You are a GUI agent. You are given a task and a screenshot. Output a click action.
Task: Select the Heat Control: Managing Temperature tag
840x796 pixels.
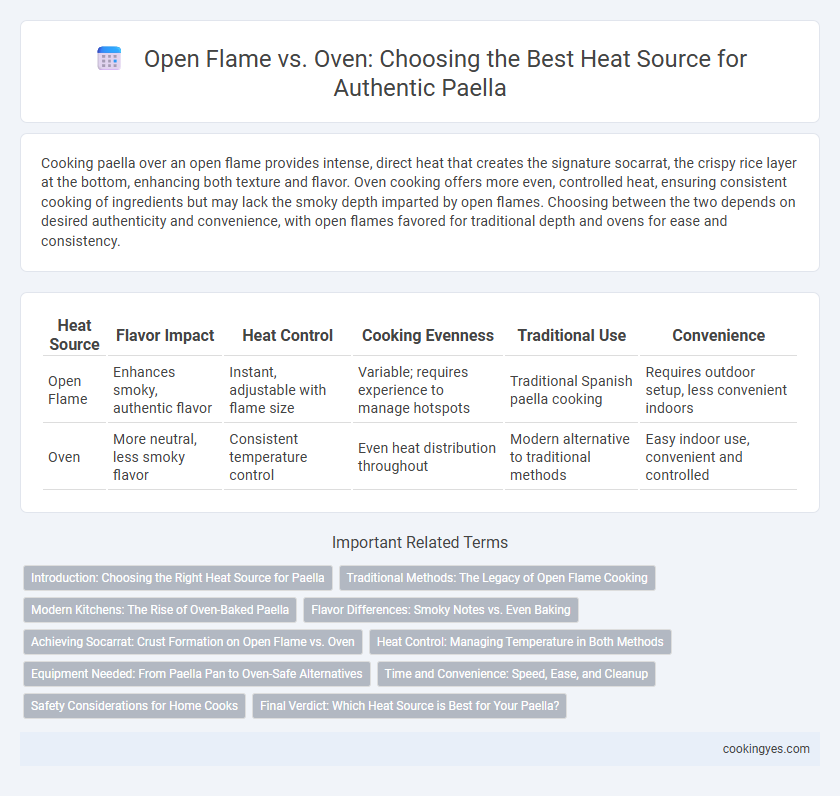coord(520,642)
